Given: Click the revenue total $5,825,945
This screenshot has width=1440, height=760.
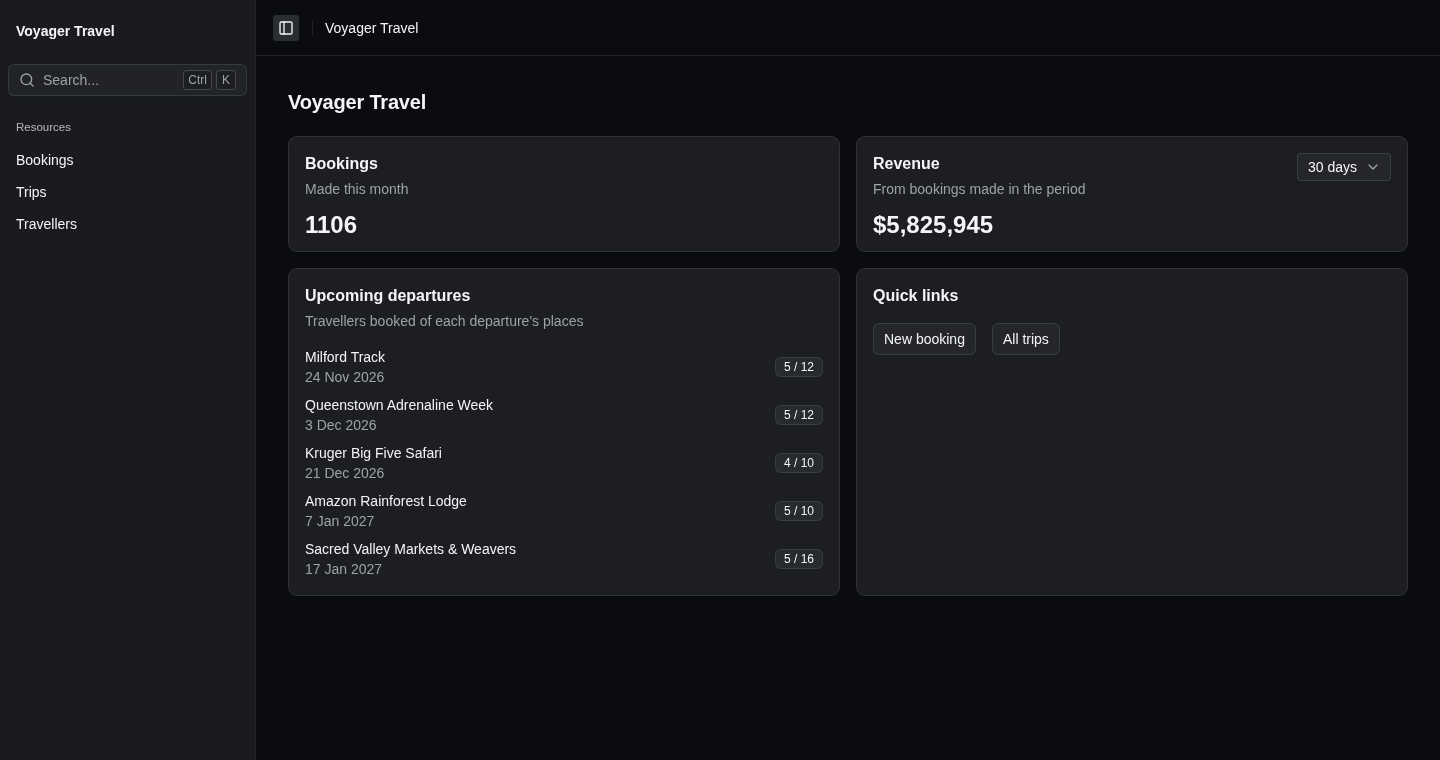Looking at the screenshot, I should coord(933,225).
